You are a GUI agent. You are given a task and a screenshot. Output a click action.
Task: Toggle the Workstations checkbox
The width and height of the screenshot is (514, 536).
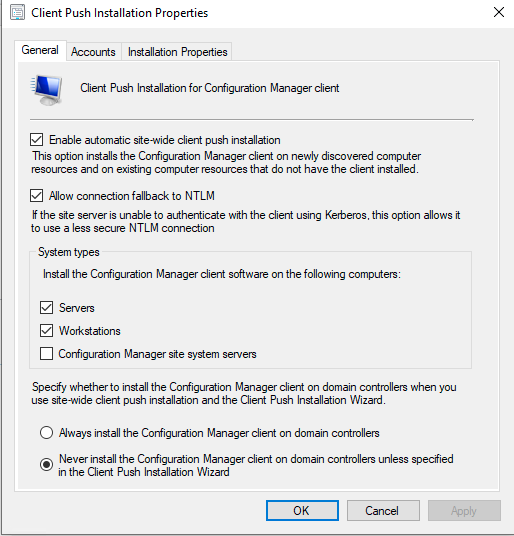pos(46,331)
